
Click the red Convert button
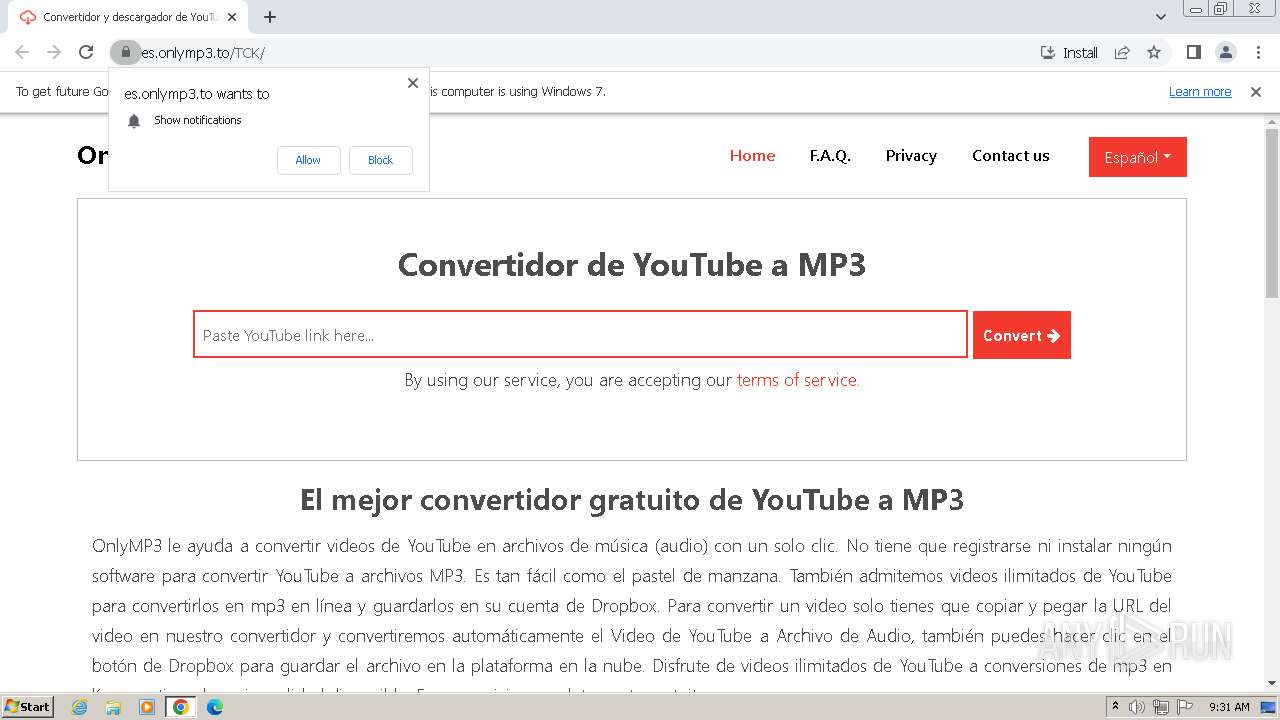[1022, 335]
